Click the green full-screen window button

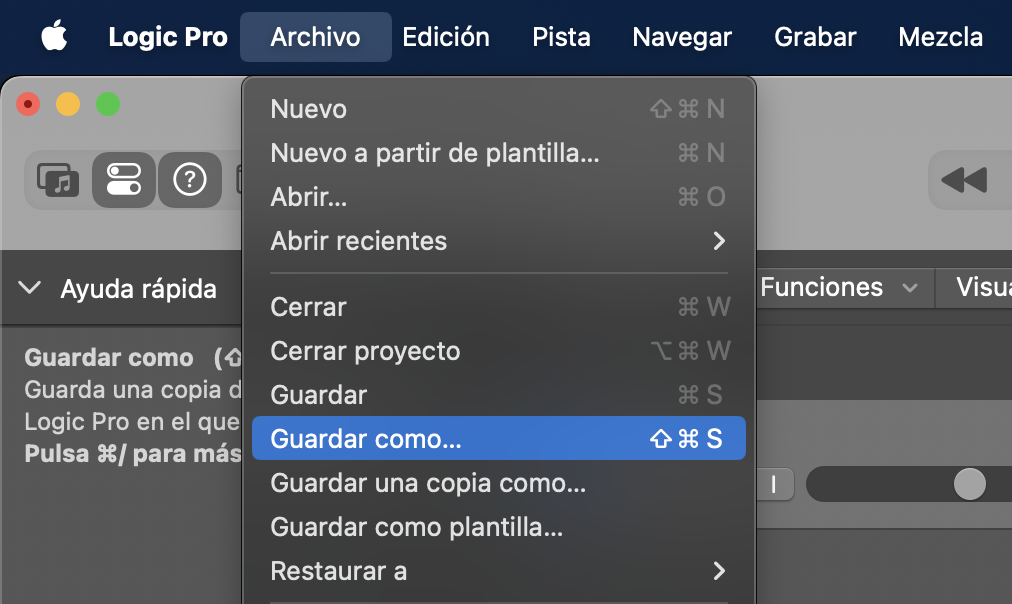[x=107, y=103]
